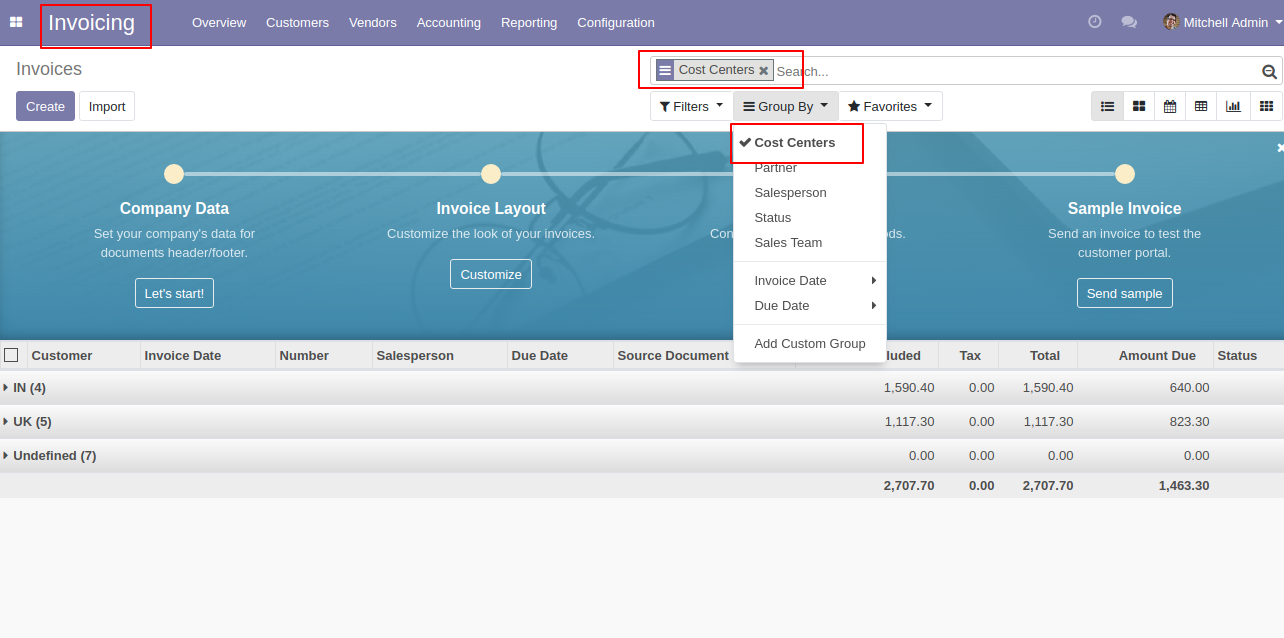Open the Filters dropdown
Image resolution: width=1284 pixels, height=638 pixels.
[x=691, y=106]
